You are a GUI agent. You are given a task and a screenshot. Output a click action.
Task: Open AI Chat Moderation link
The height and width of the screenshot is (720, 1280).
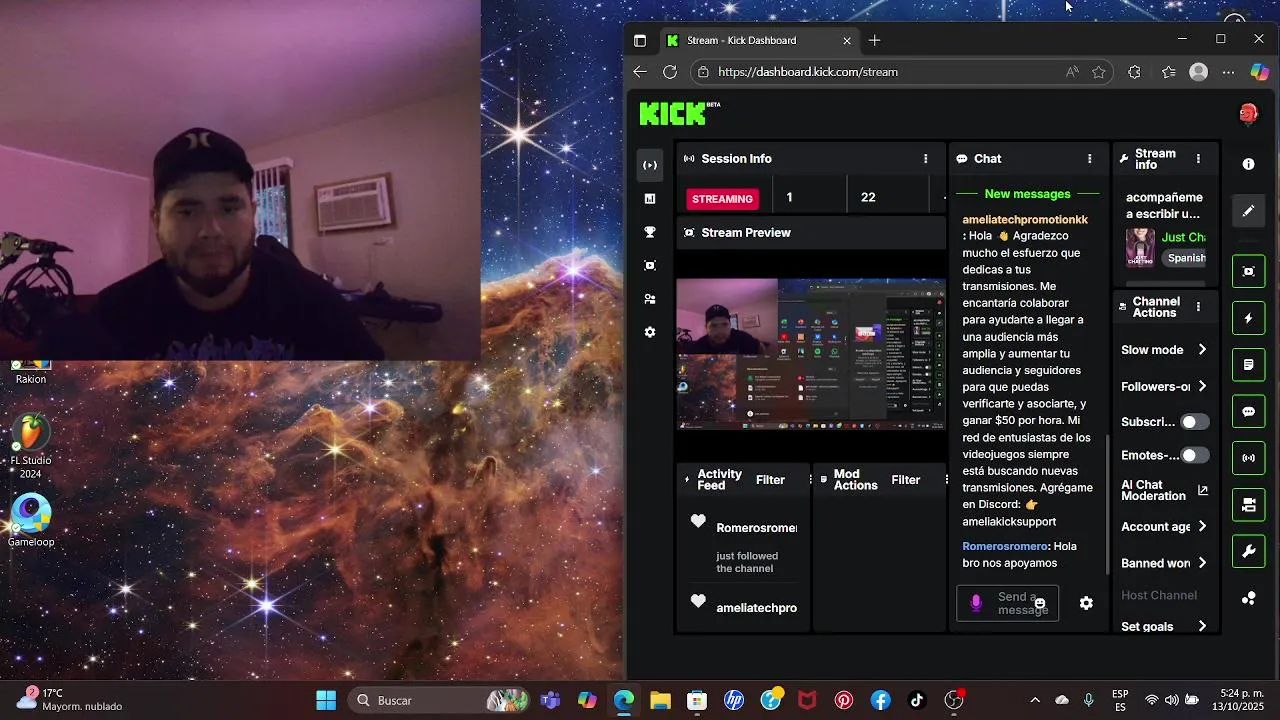(1165, 490)
